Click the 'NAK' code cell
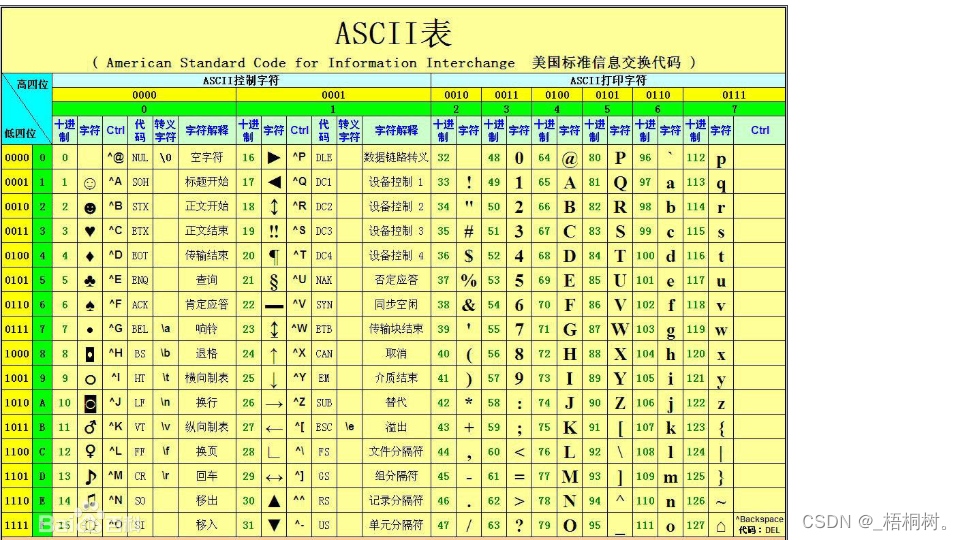Viewport: 962px width, 540px height. 324,280
